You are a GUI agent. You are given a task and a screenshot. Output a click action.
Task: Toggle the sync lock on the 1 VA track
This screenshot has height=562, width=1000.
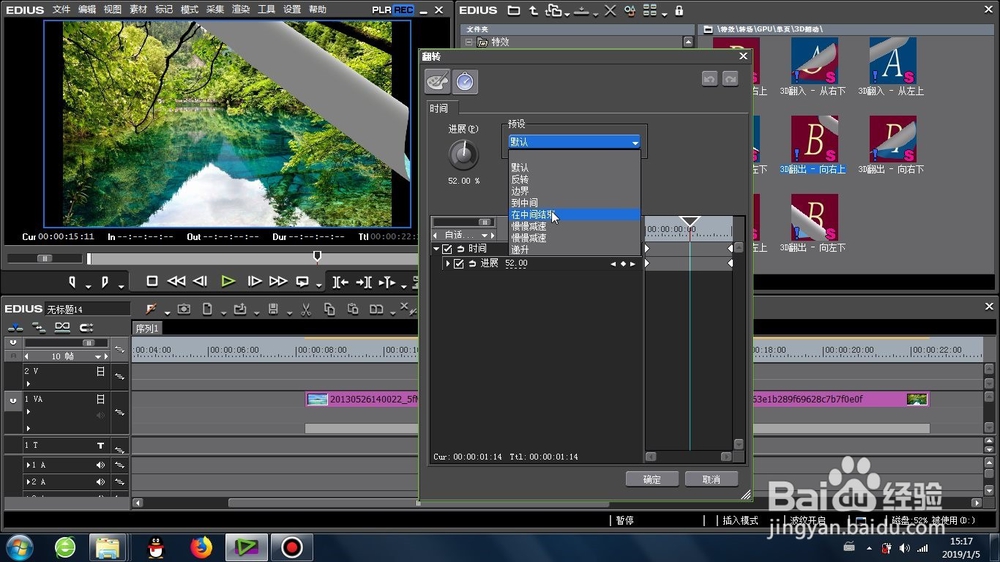coord(119,412)
